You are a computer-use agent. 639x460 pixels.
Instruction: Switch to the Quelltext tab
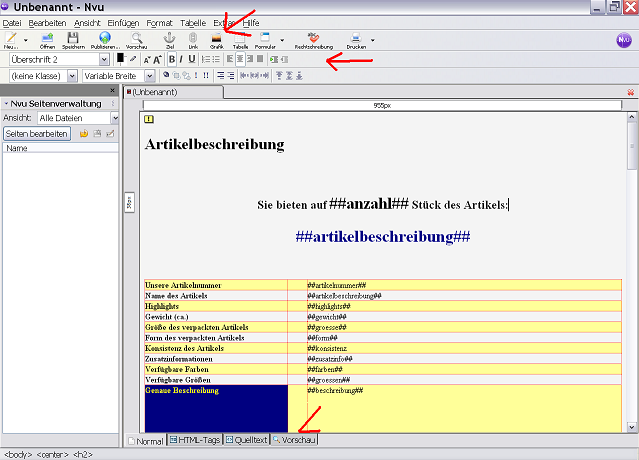click(x=246, y=440)
